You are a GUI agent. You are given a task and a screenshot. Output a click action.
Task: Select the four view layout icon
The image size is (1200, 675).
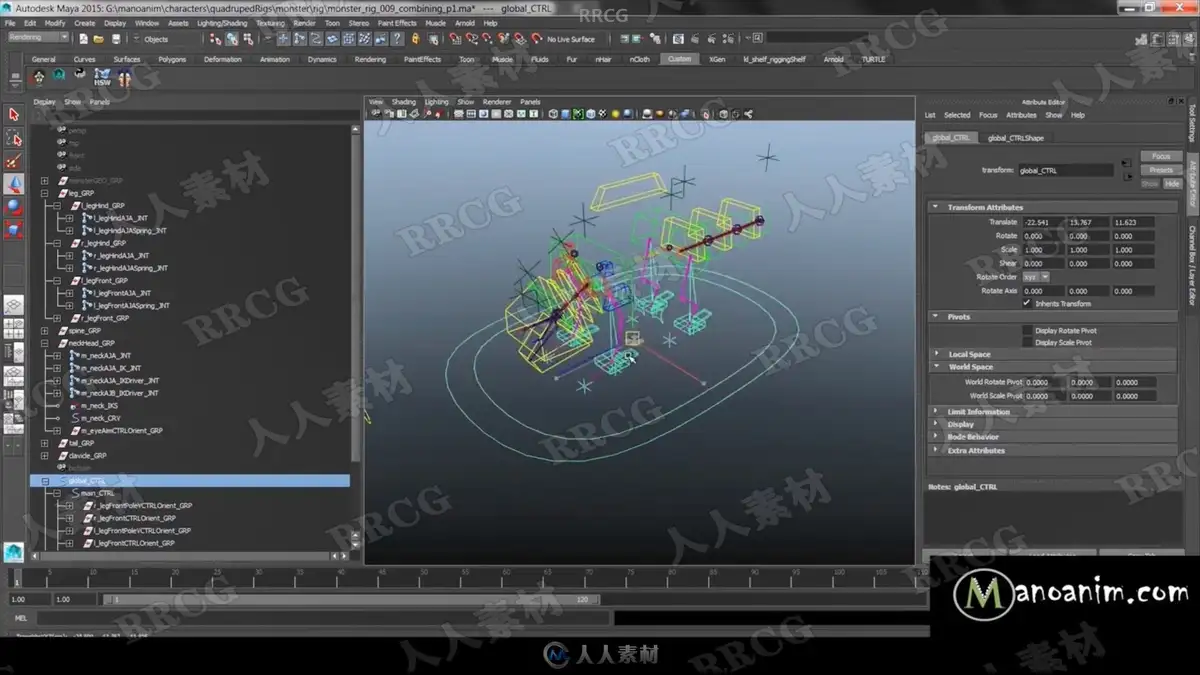(13, 328)
